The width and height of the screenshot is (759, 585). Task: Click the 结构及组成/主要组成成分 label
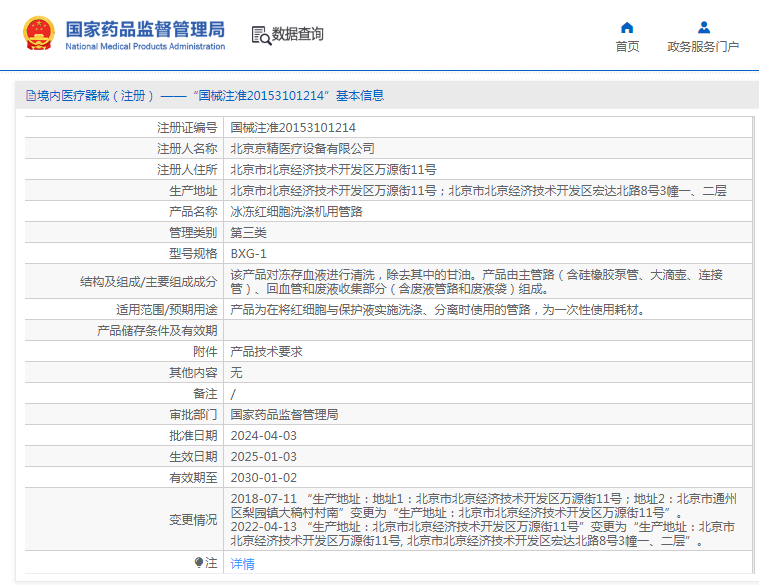pos(149,282)
